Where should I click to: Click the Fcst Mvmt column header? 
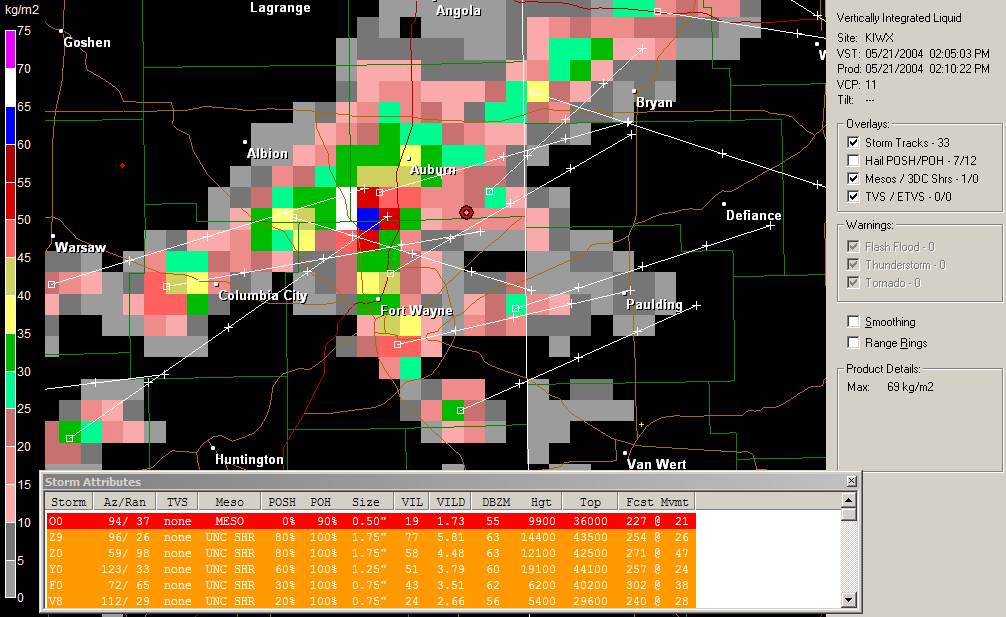[x=657, y=502]
